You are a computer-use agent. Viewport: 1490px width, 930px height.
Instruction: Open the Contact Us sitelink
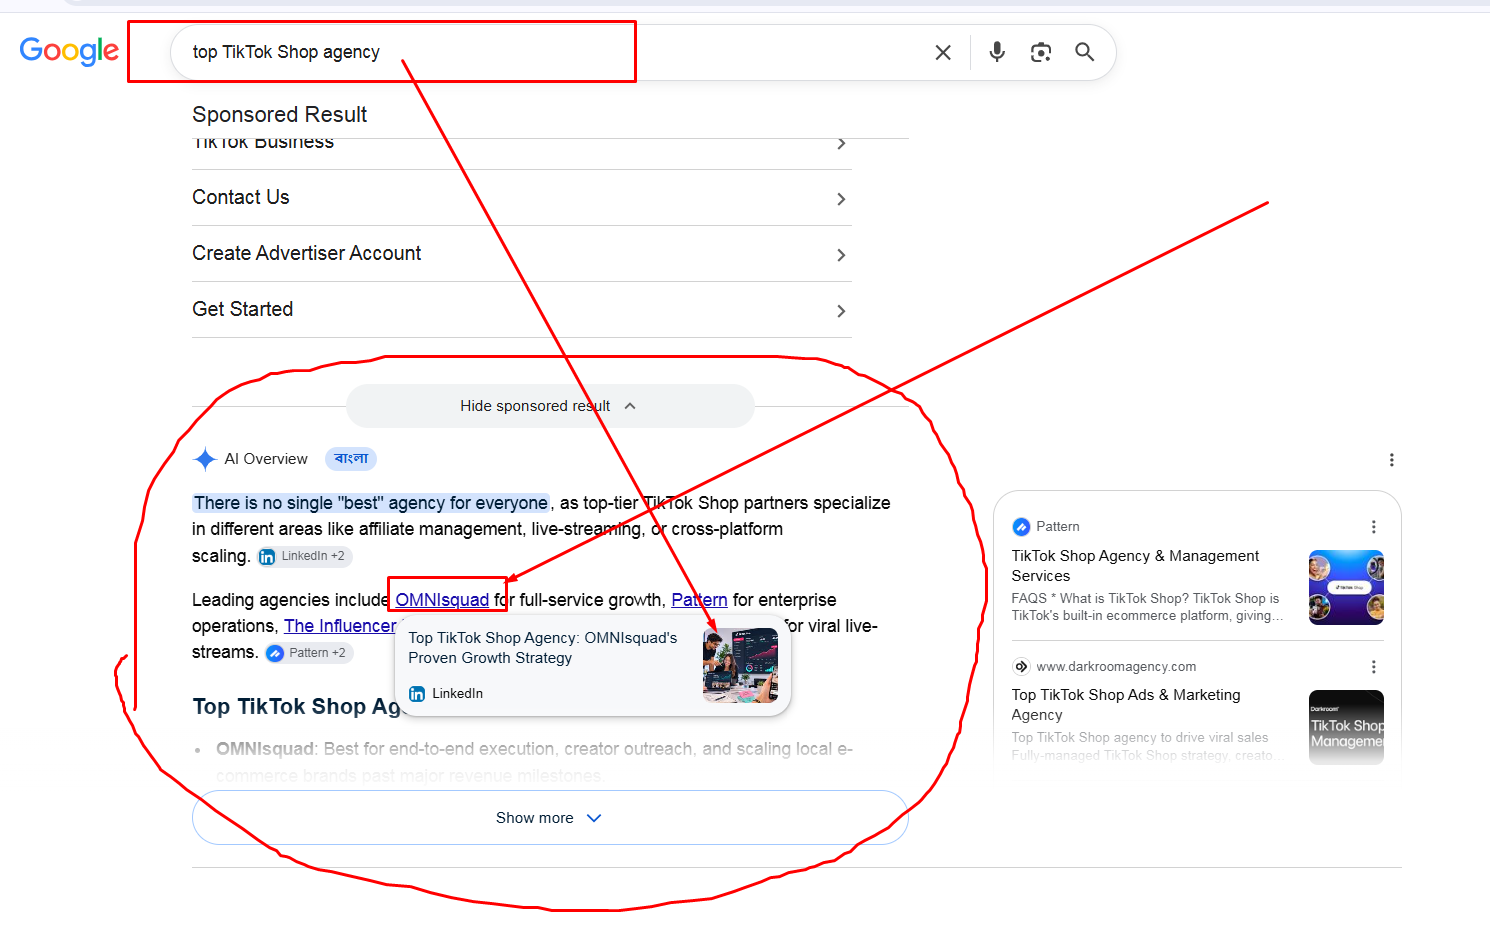(x=521, y=198)
